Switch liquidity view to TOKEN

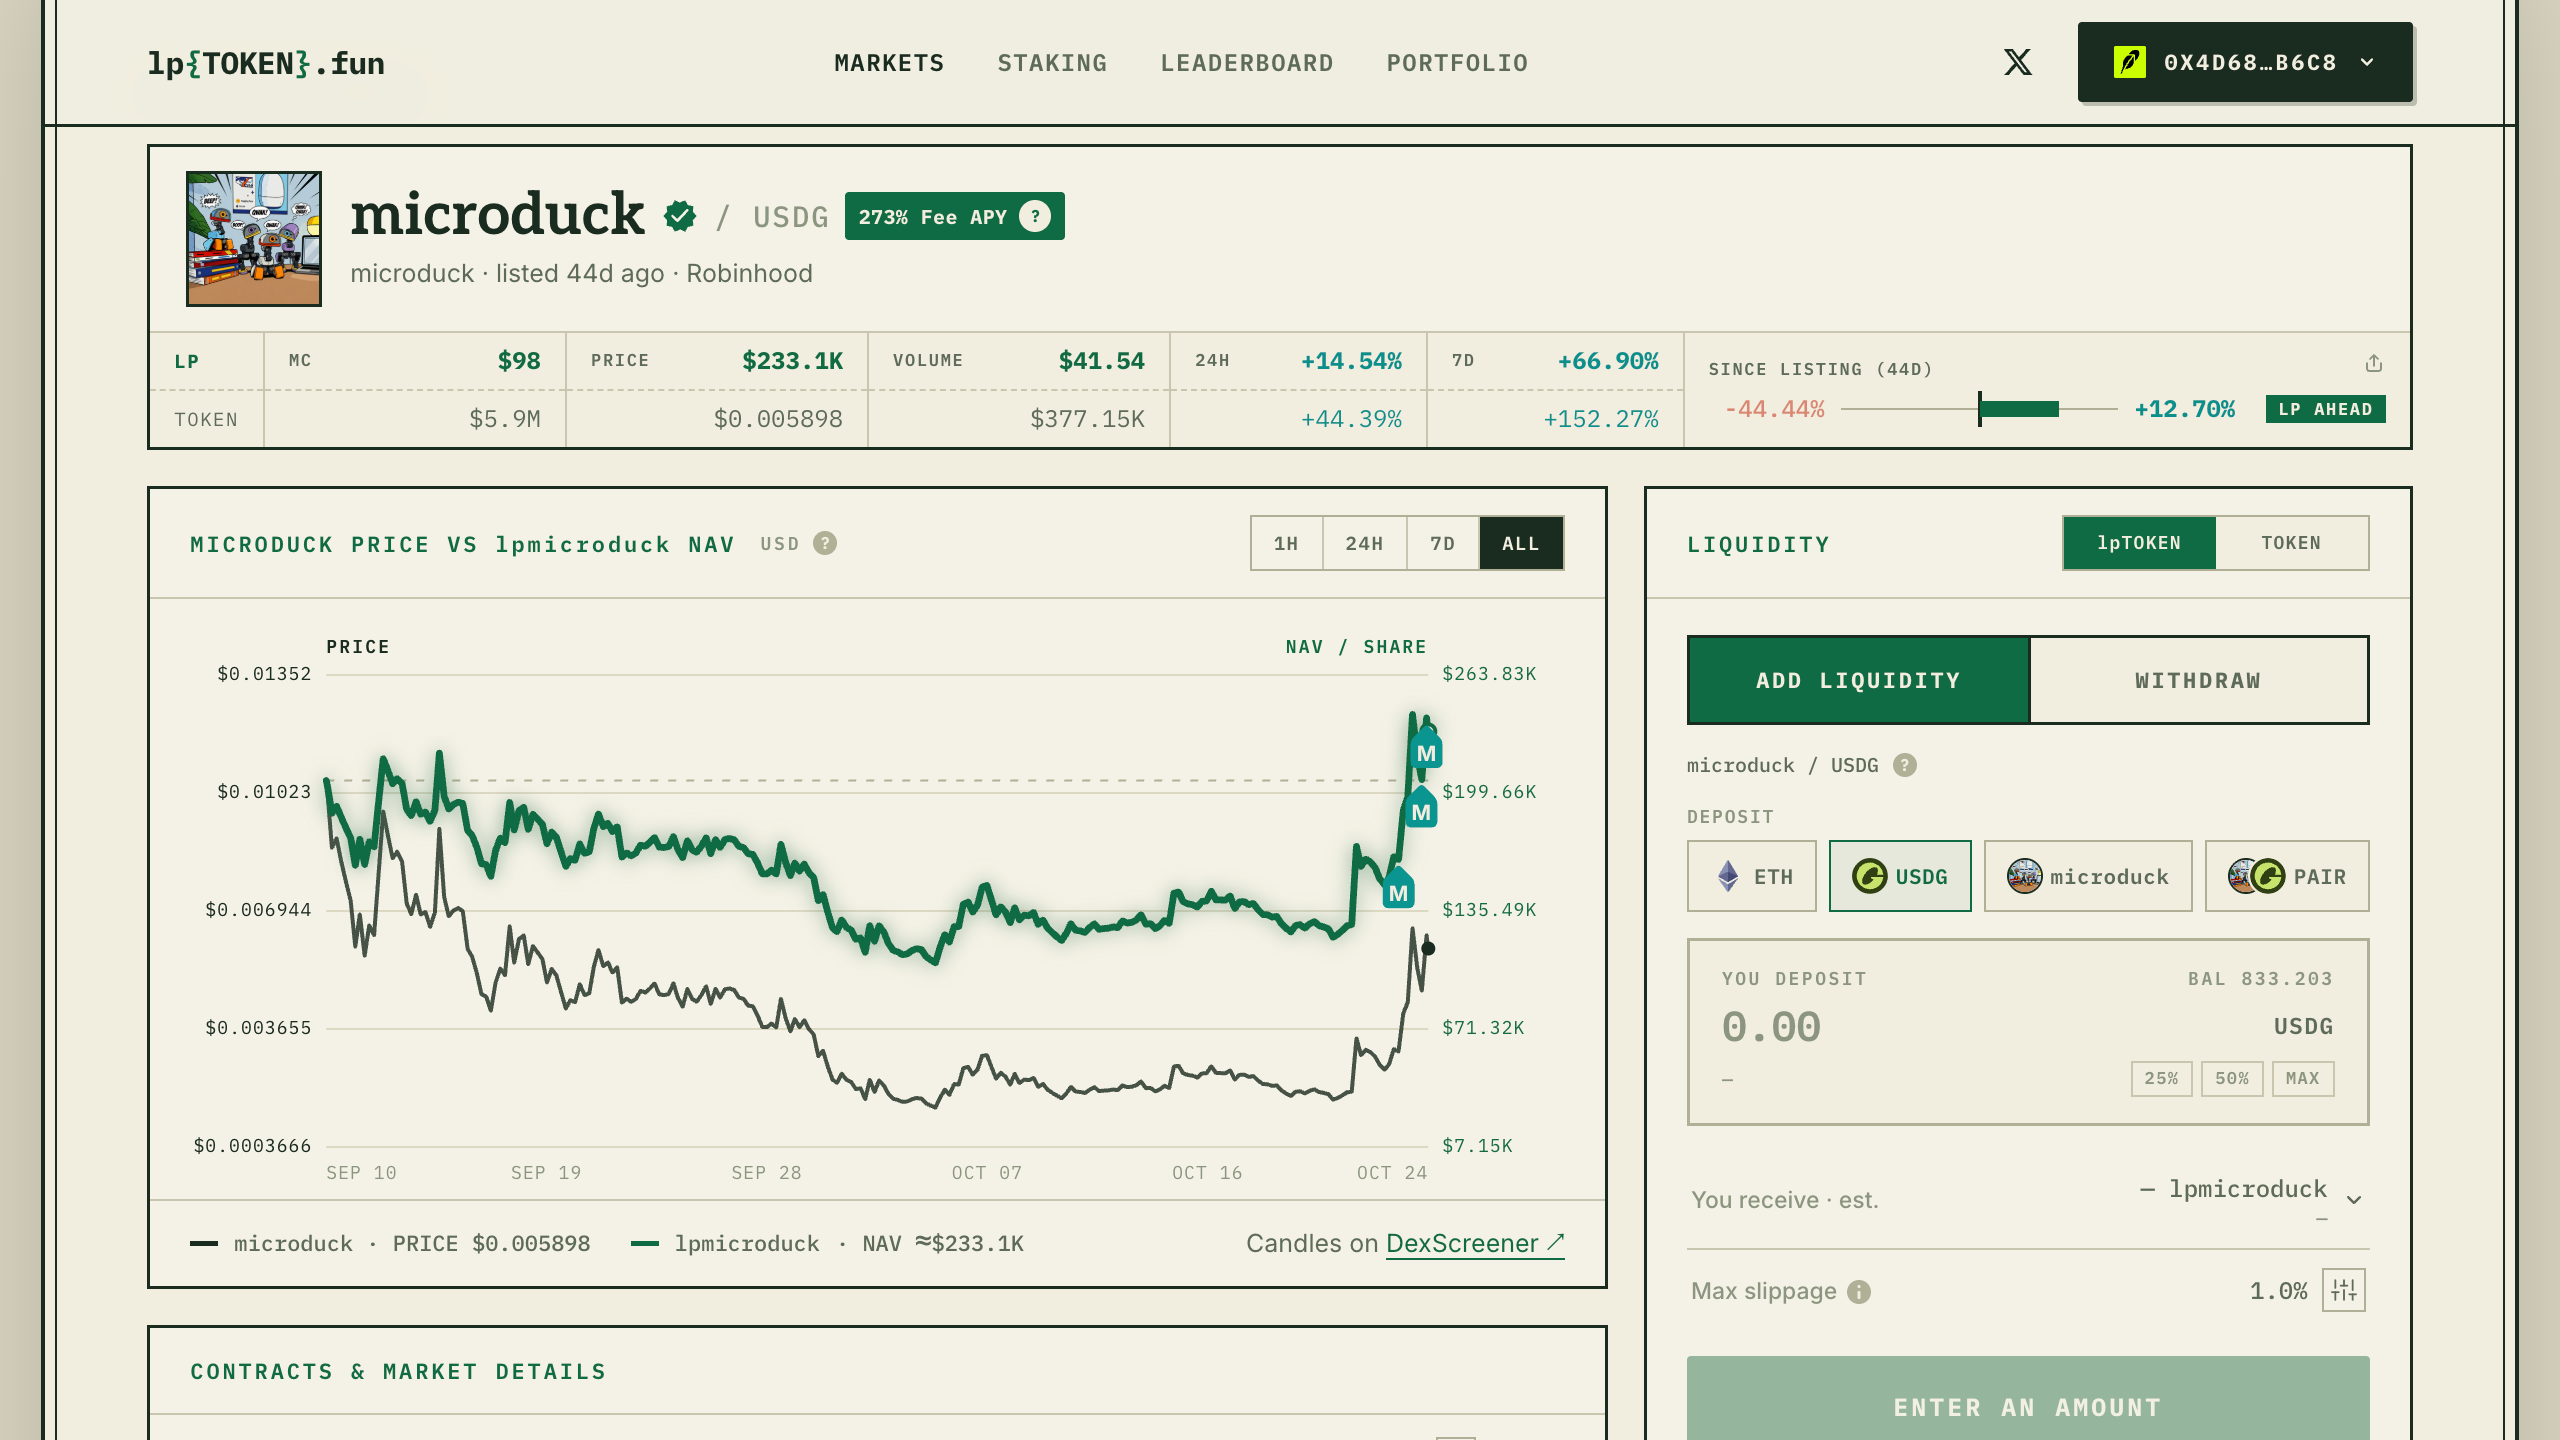(2291, 543)
